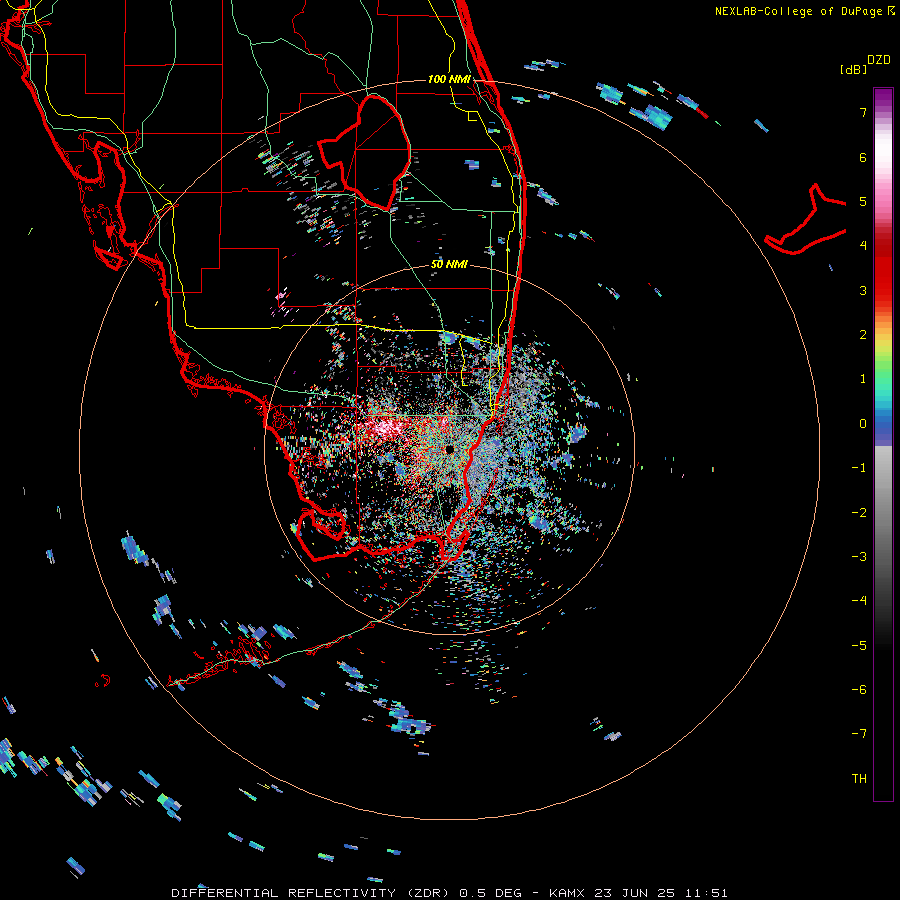Viewport: 900px width, 900px height.
Task: Click the 3 value on the color scale
Action: coord(863,290)
